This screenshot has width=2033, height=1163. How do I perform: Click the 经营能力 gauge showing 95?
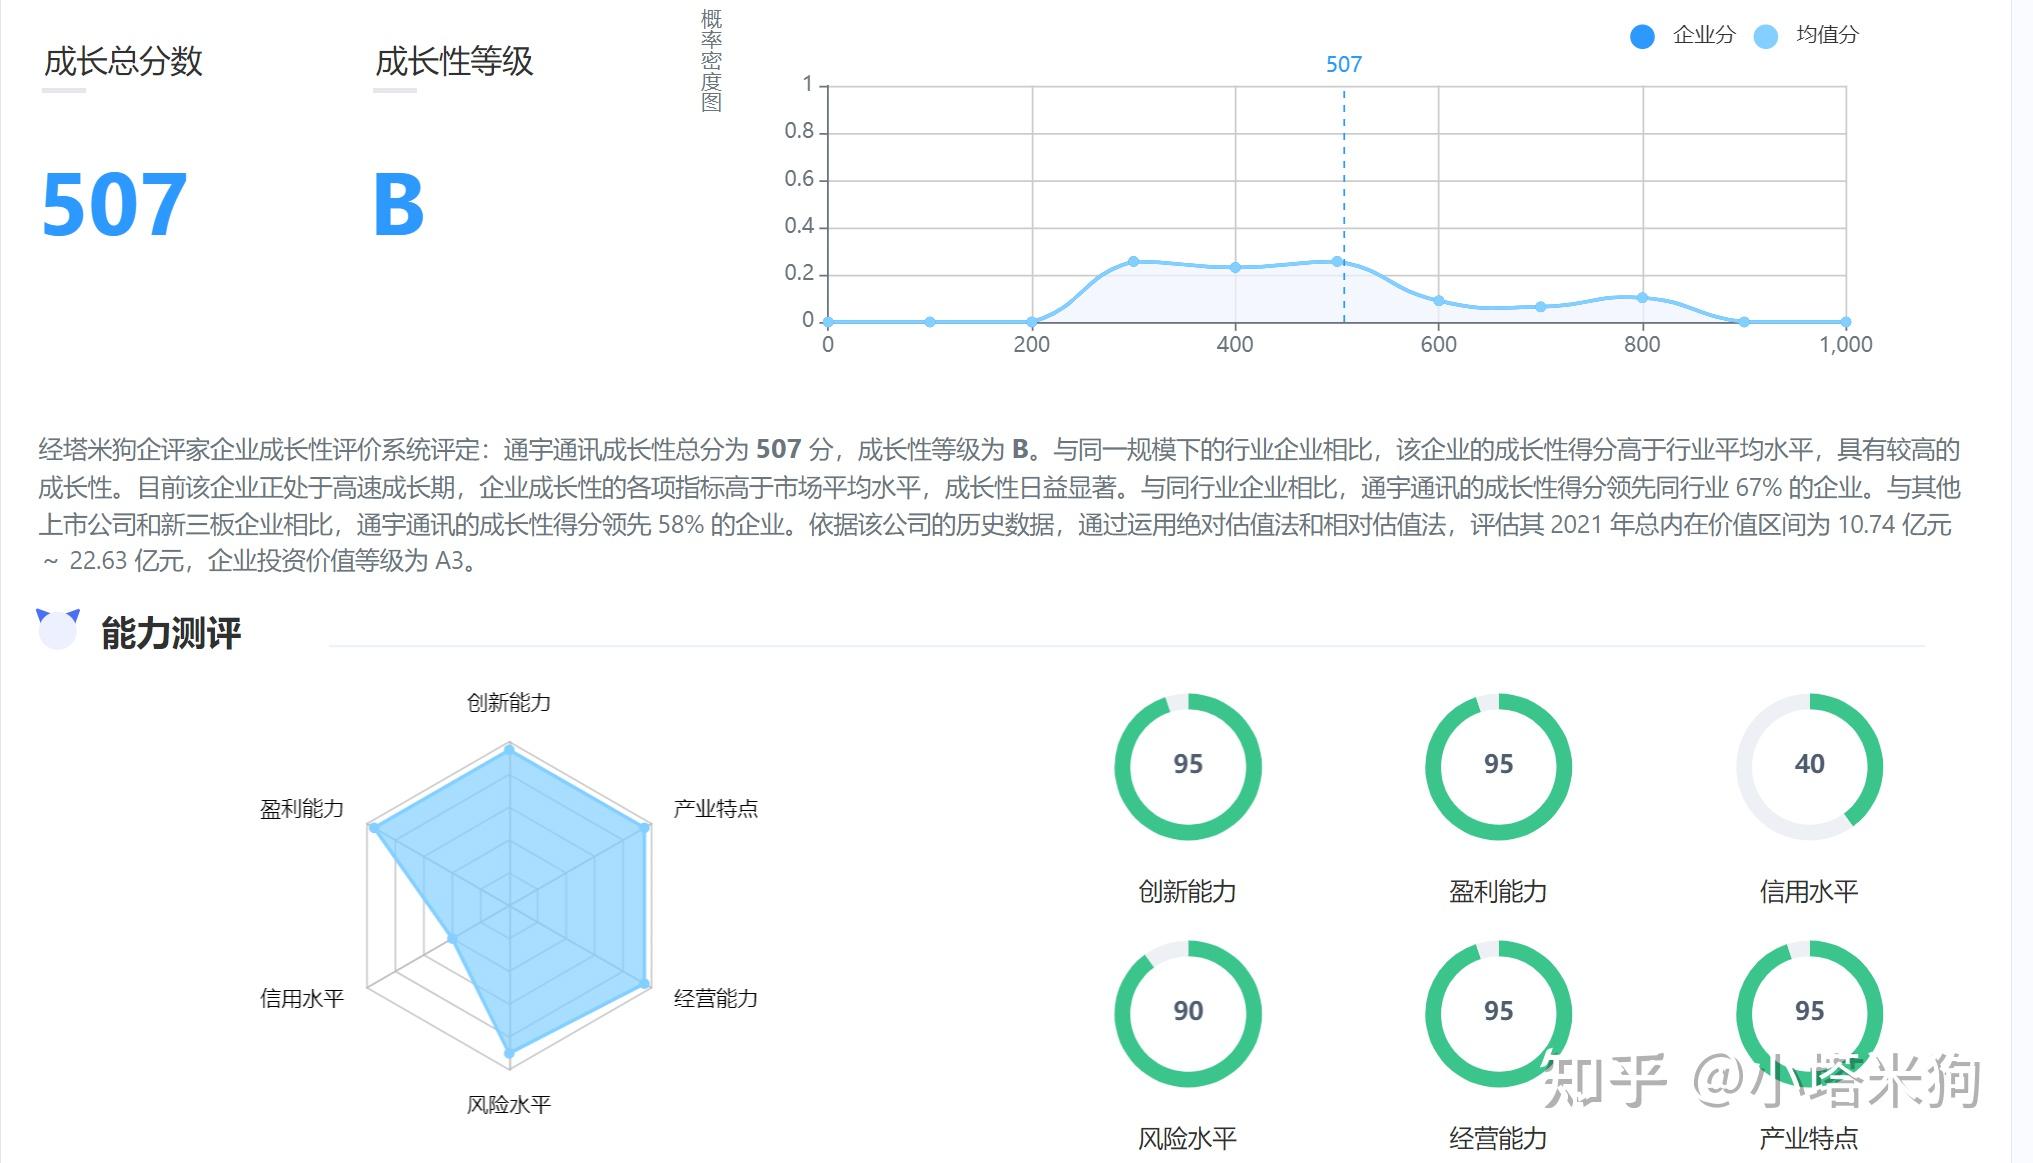point(1498,1013)
